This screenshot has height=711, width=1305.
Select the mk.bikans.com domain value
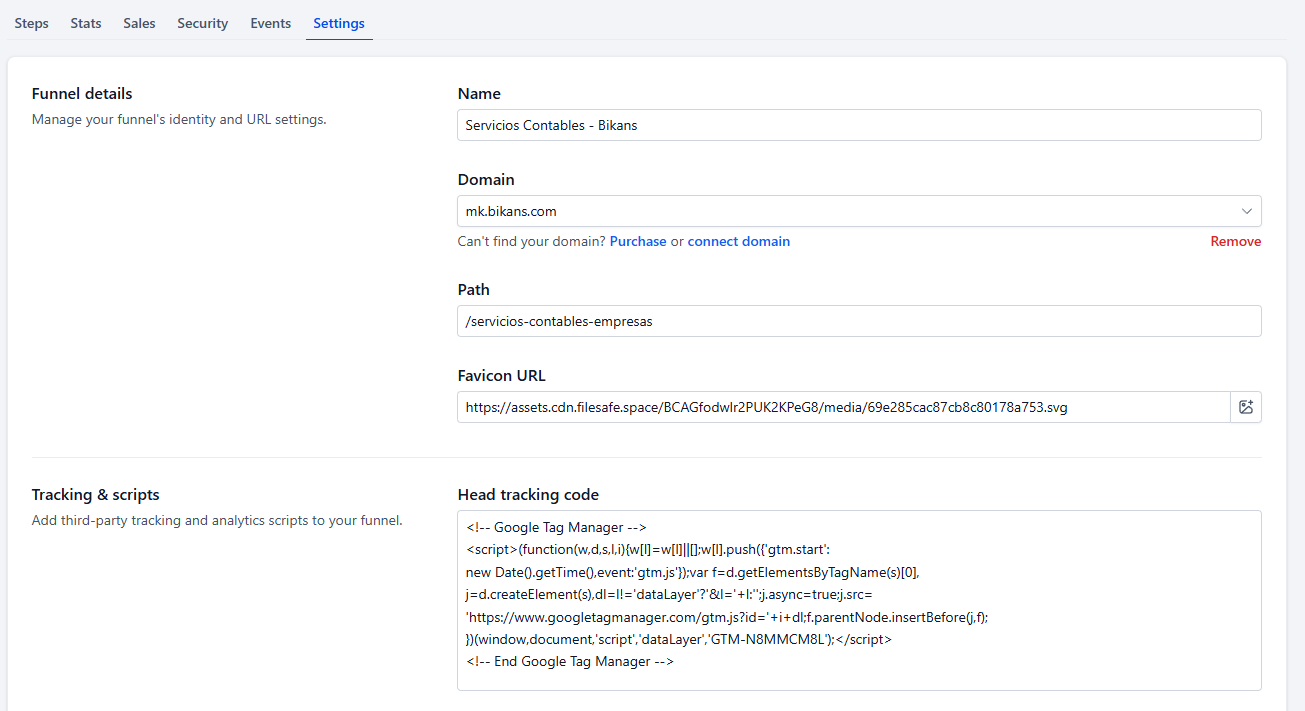click(511, 211)
